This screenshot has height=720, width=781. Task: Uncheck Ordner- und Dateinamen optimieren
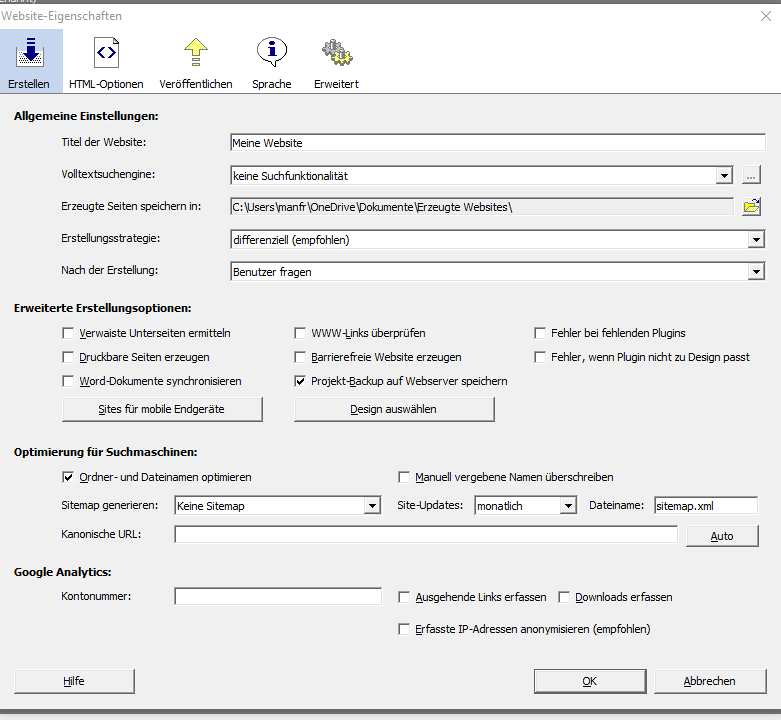68,477
